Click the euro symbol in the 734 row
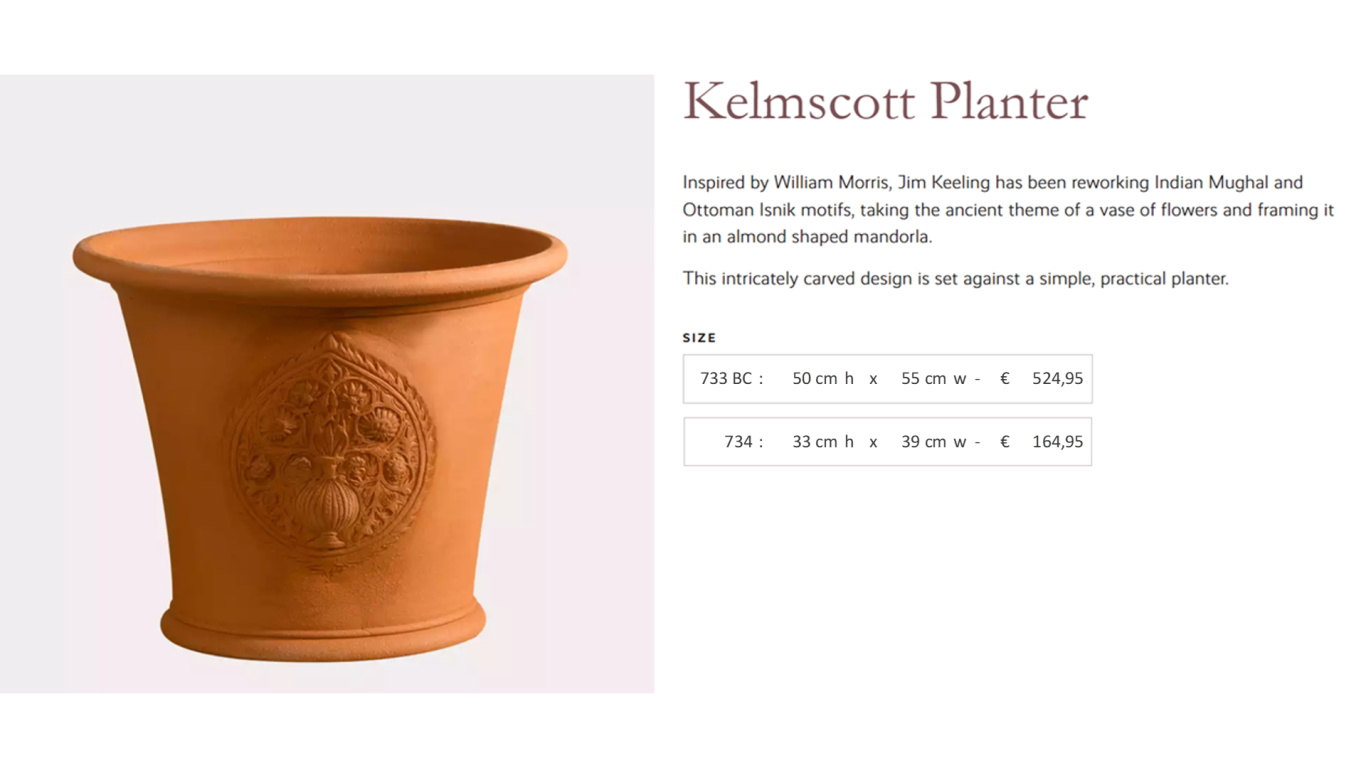1366x768 pixels. coord(1005,441)
